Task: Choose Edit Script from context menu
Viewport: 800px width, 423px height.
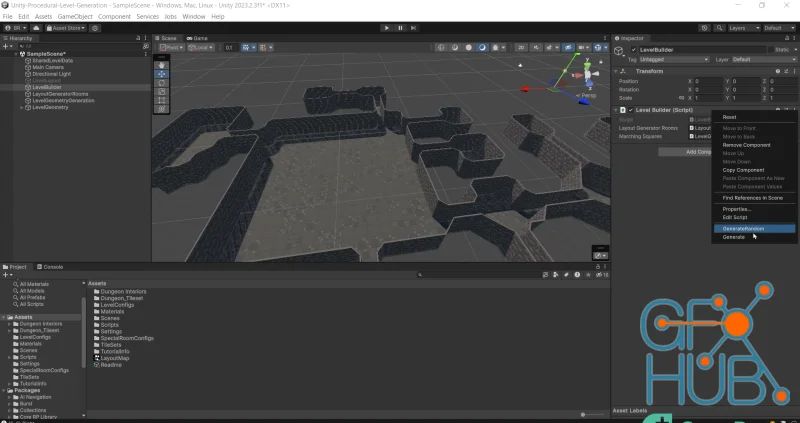Action: coord(754,217)
